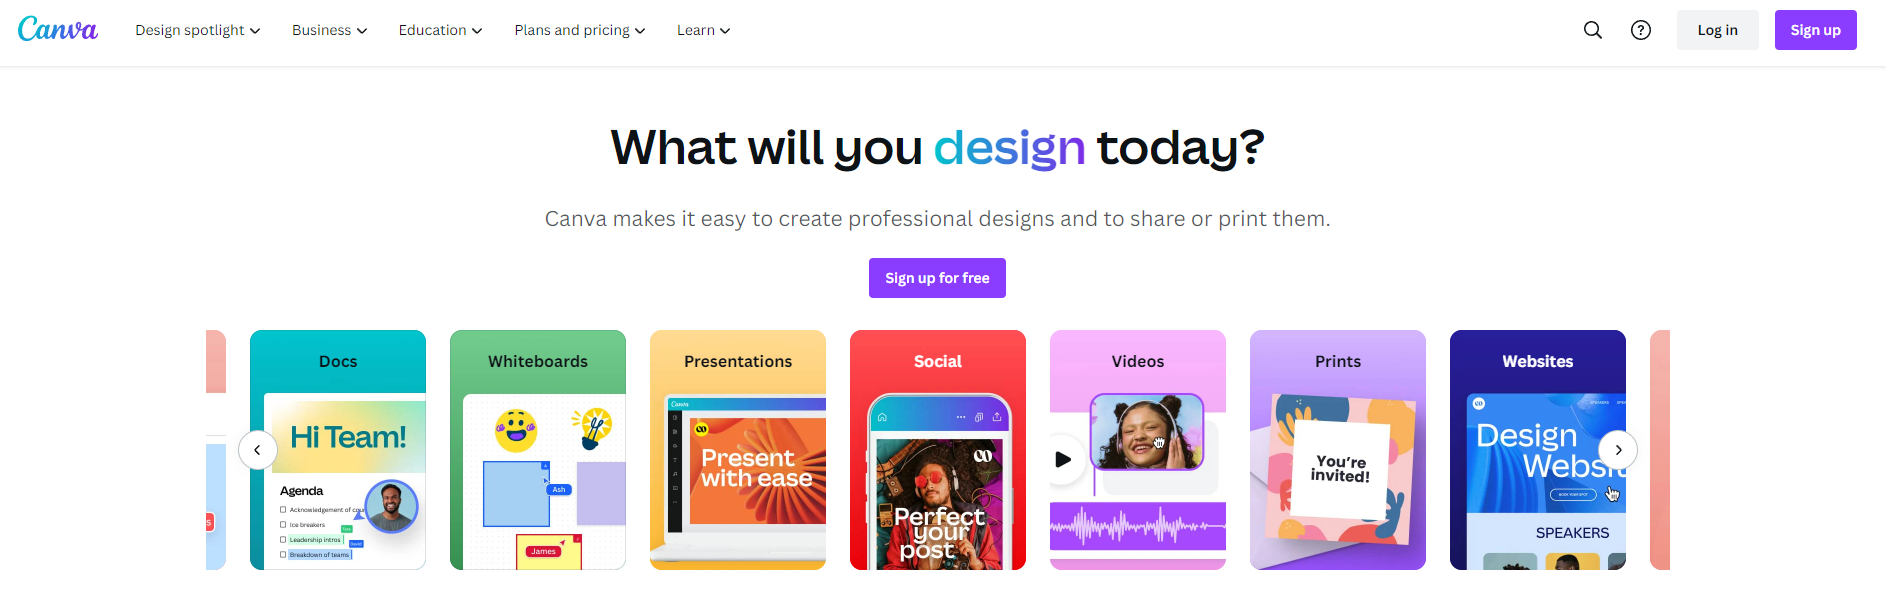Open the search icon
The height and width of the screenshot is (614, 1886).
pos(1593,30)
